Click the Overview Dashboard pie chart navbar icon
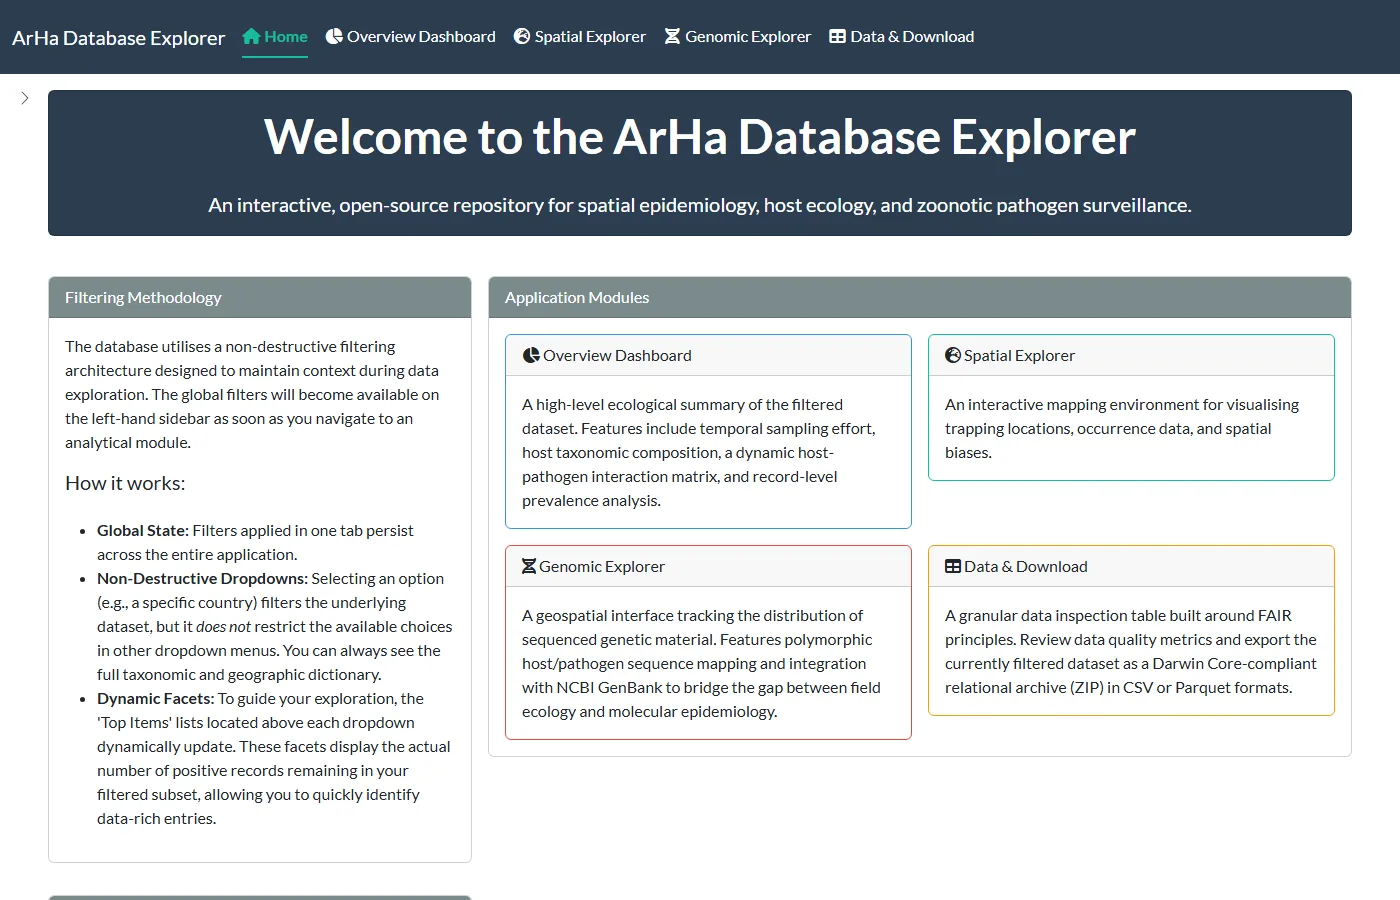The image size is (1400, 900). click(x=334, y=36)
